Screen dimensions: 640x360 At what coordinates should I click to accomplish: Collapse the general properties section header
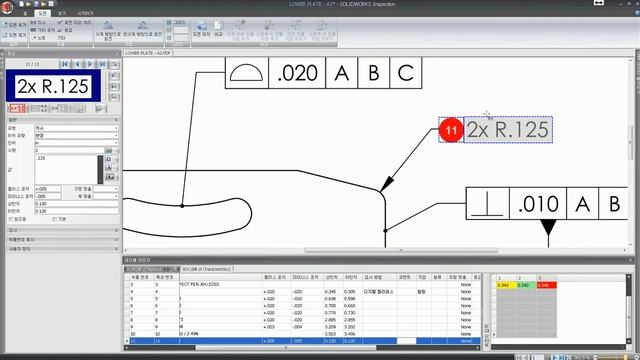click(x=63, y=120)
